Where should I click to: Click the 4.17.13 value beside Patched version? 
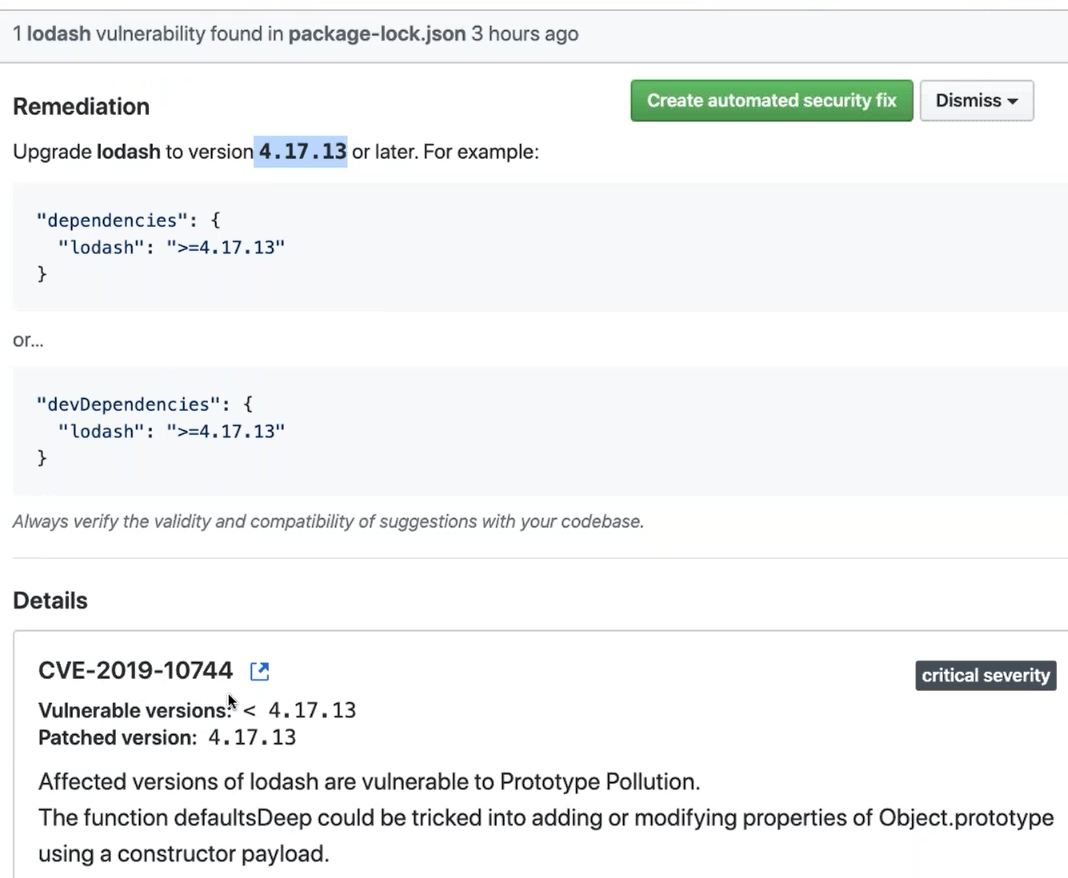coord(252,738)
